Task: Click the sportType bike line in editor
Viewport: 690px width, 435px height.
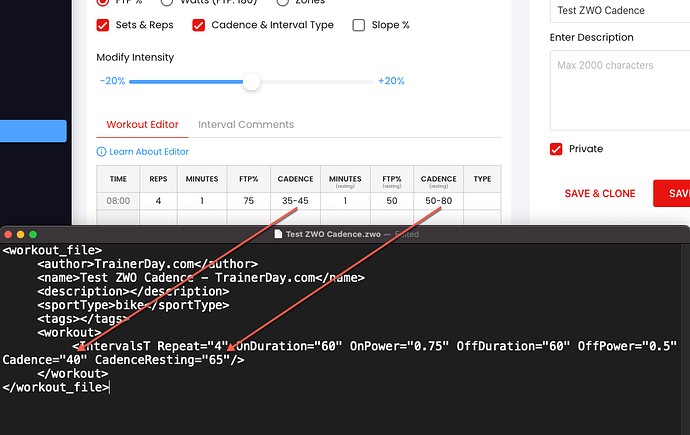Action: 133,305
